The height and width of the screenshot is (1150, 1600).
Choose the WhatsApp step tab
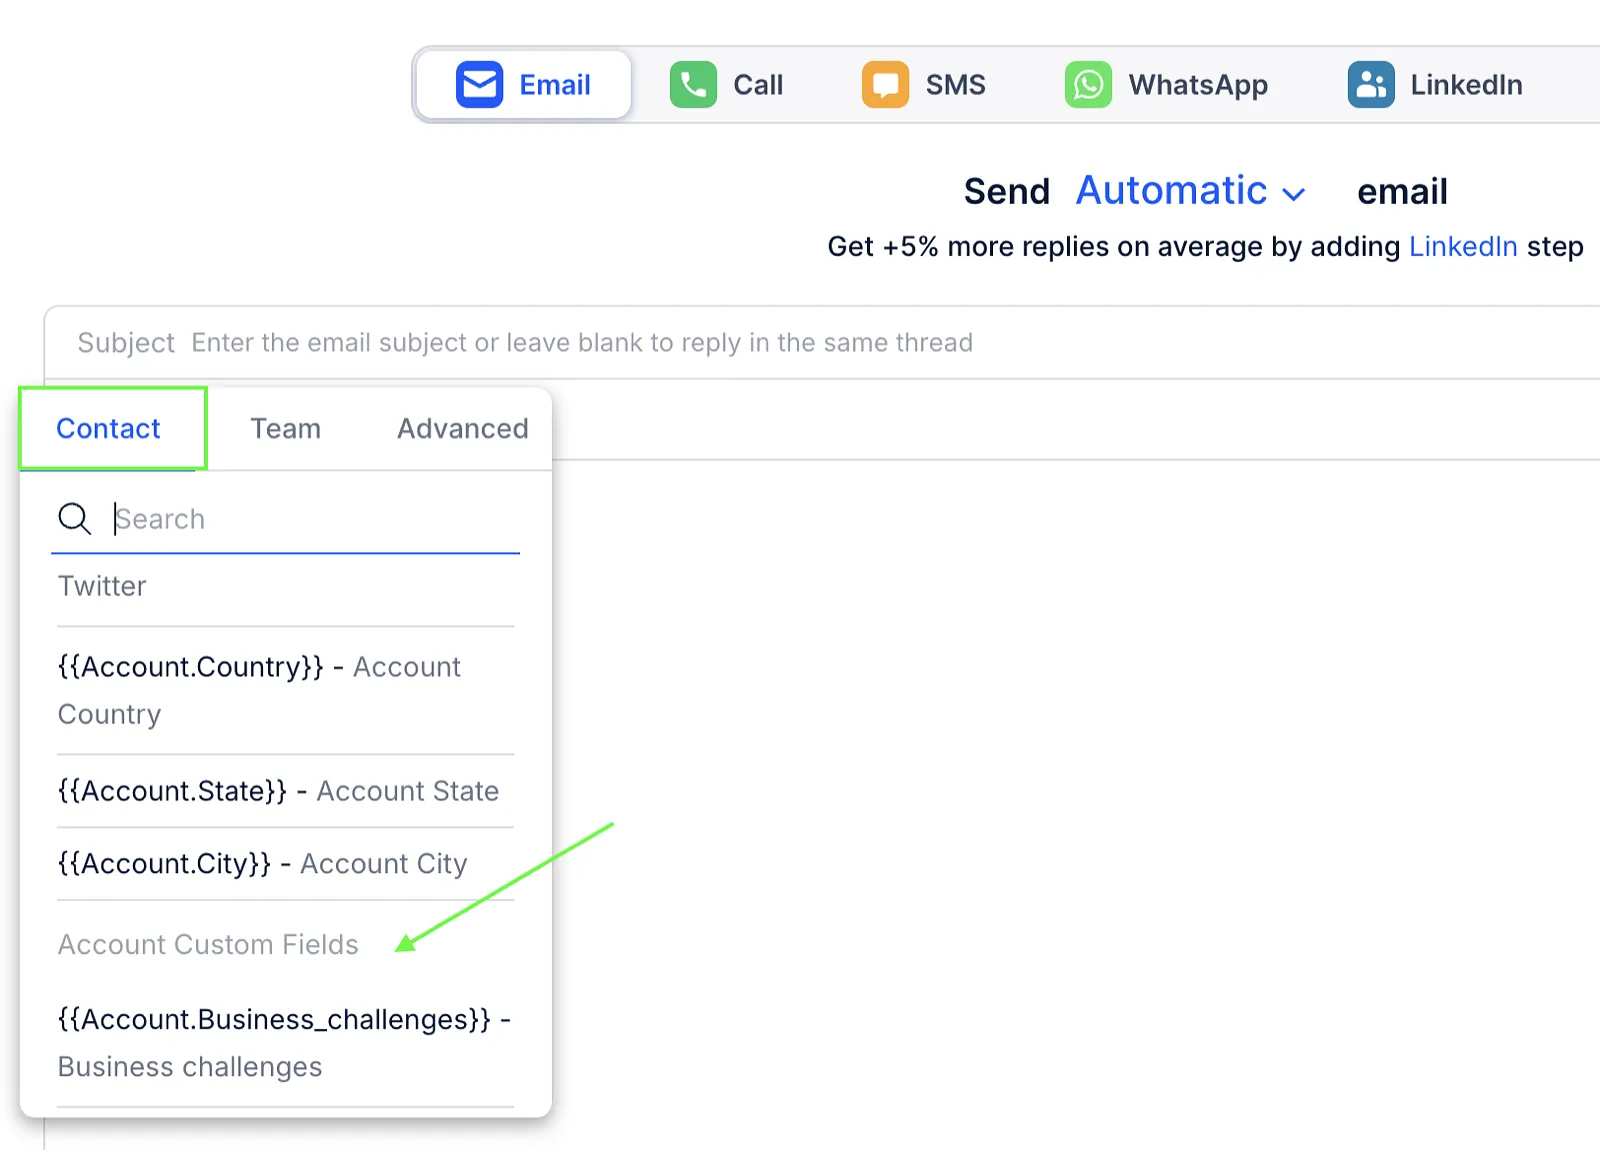pyautogui.click(x=1166, y=85)
